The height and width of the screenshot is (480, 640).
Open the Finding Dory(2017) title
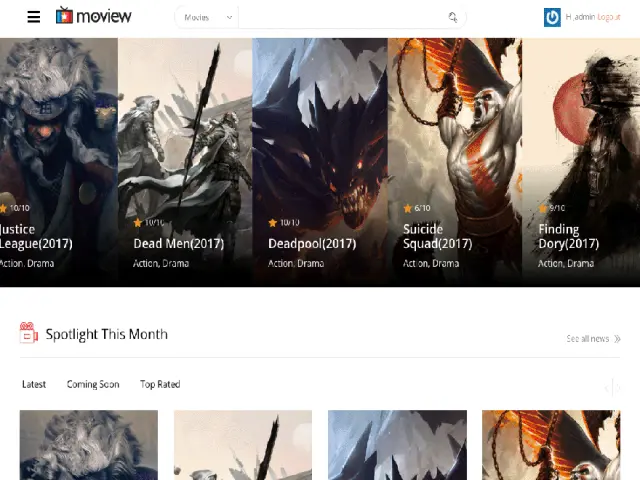click(x=569, y=236)
